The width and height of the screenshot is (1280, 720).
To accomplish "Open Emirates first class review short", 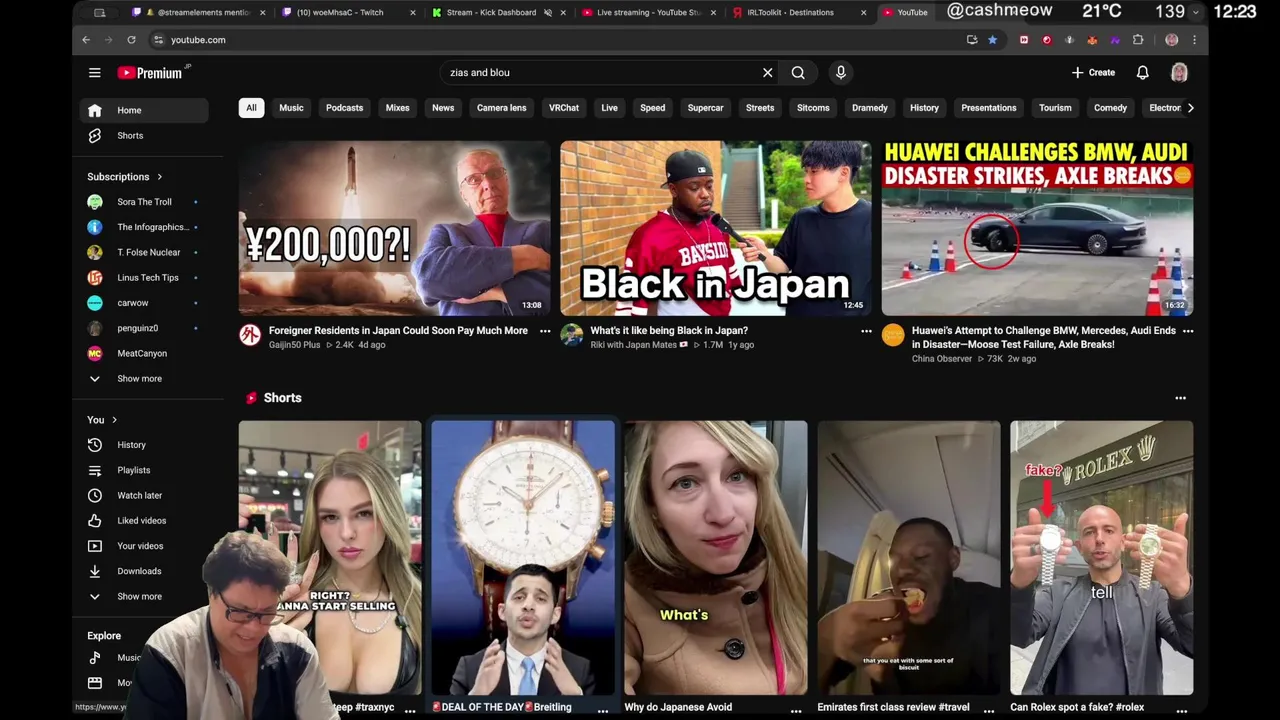I will point(908,557).
